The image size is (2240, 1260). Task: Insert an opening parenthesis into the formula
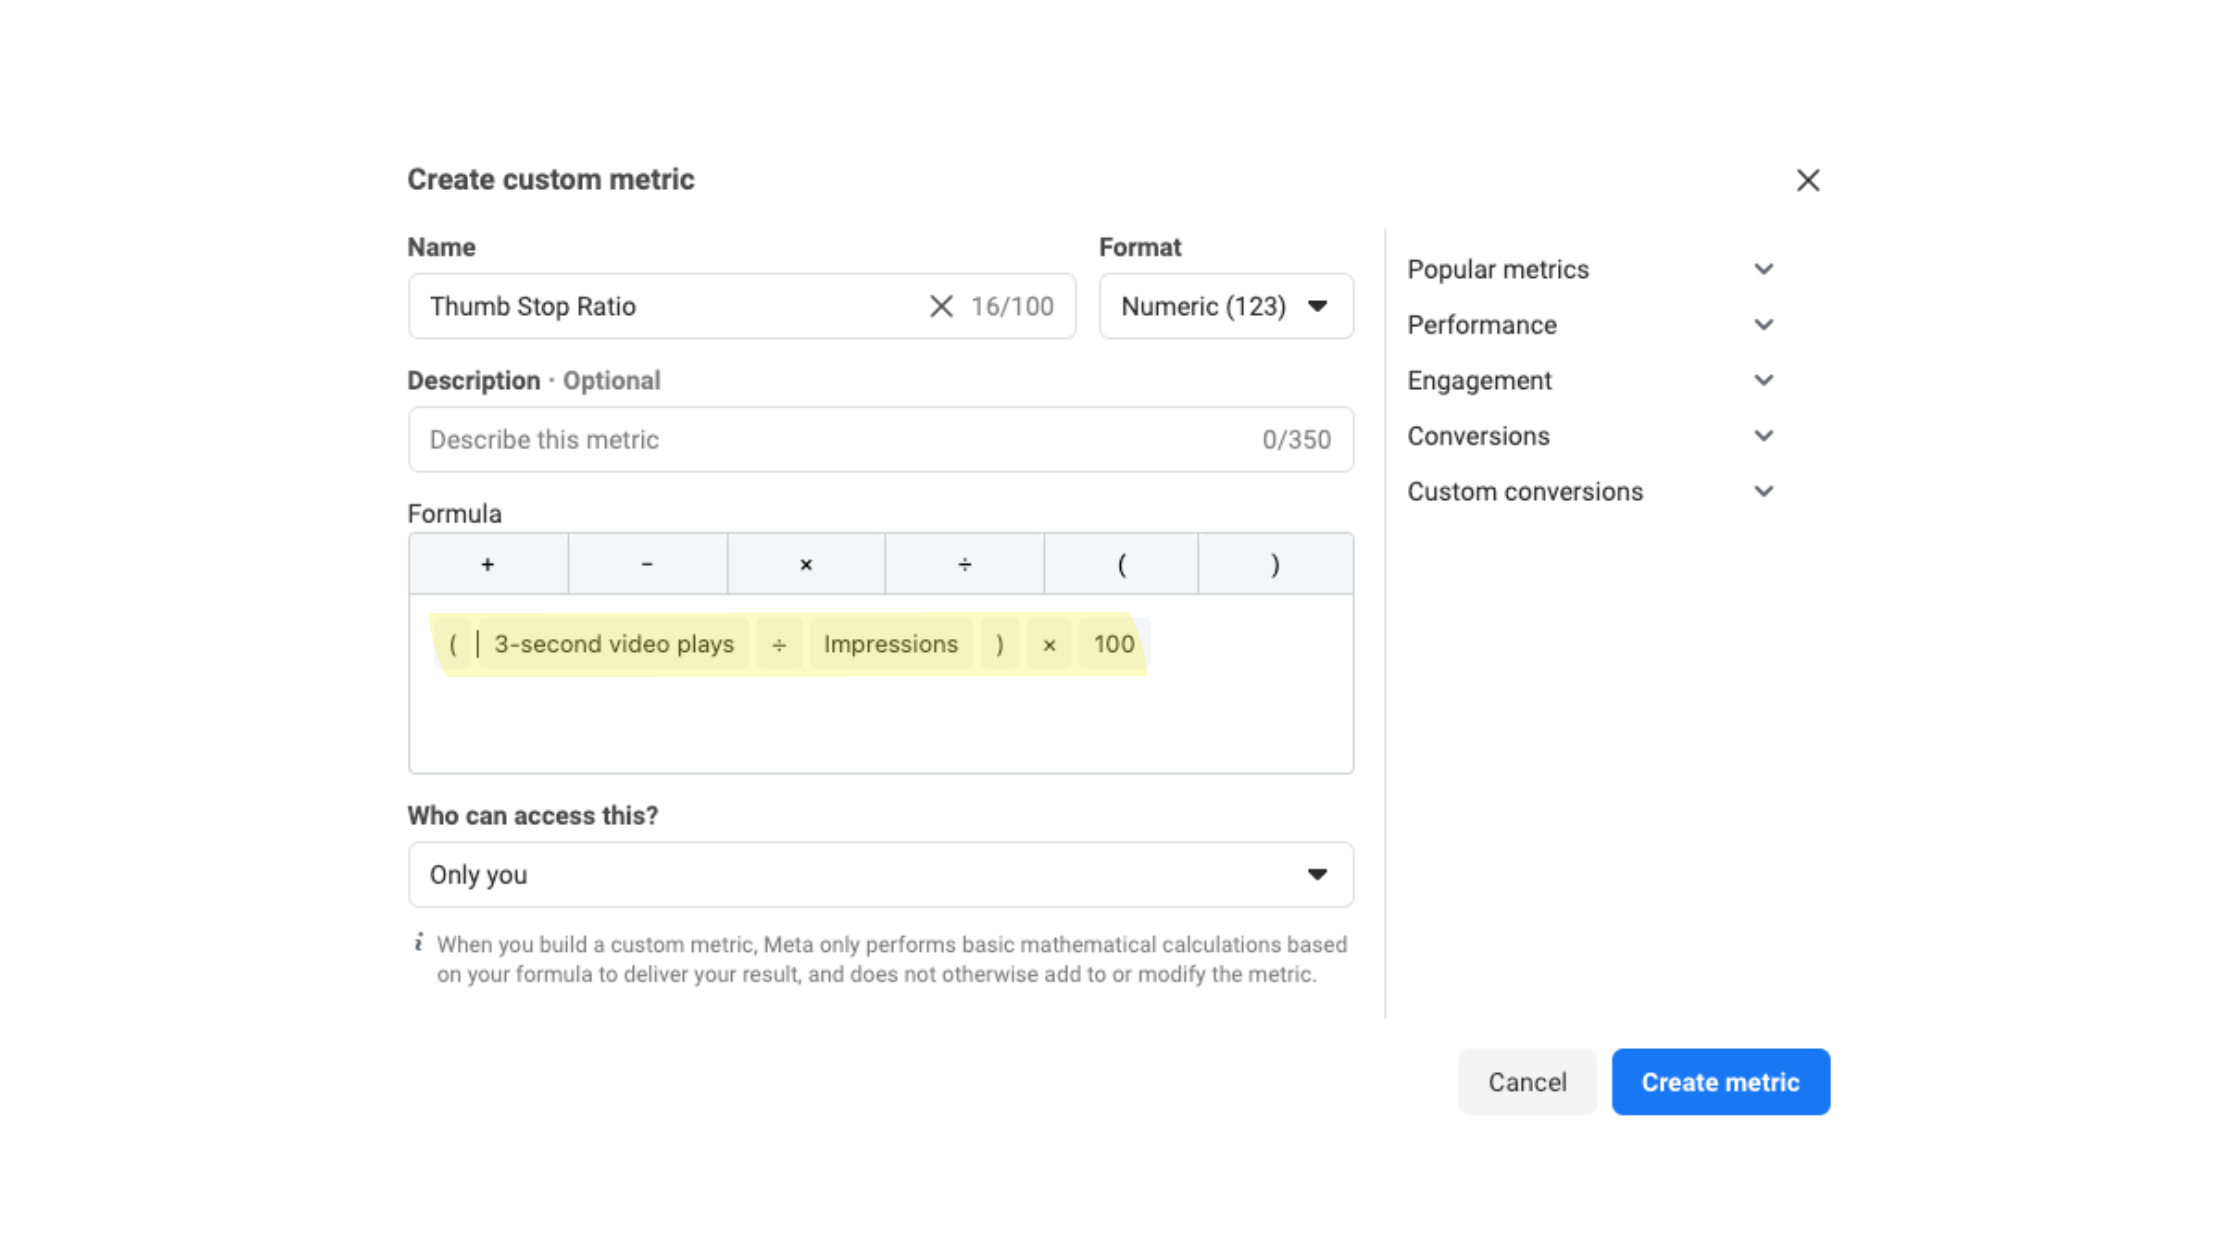1121,563
